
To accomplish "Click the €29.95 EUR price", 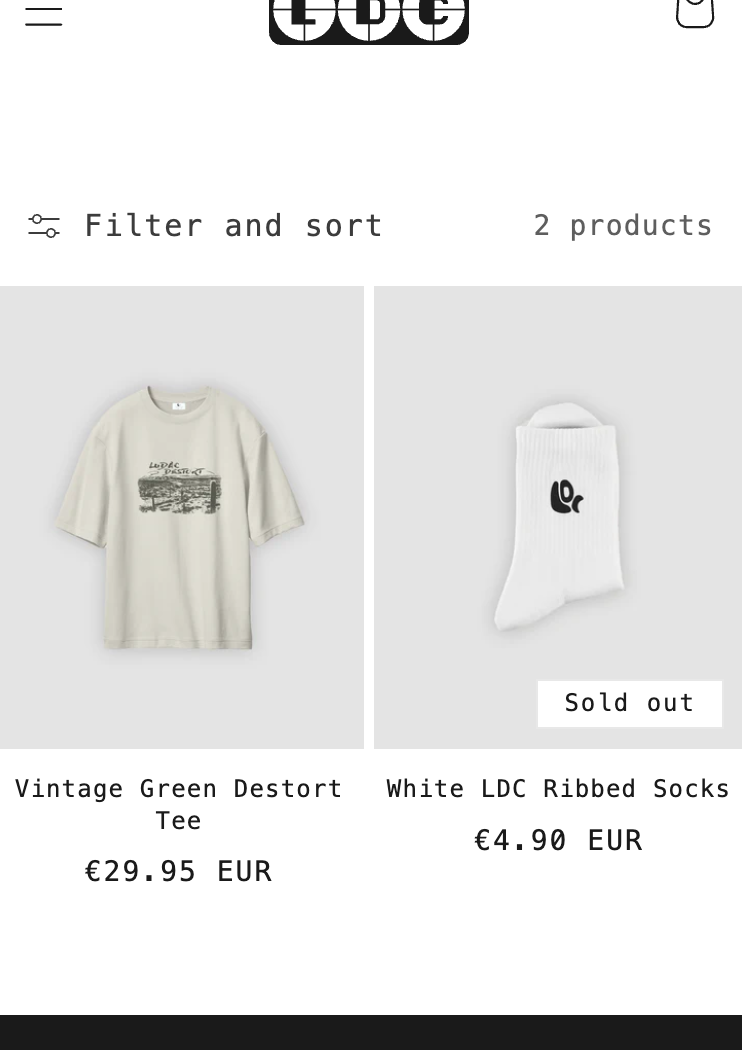I will (179, 872).
